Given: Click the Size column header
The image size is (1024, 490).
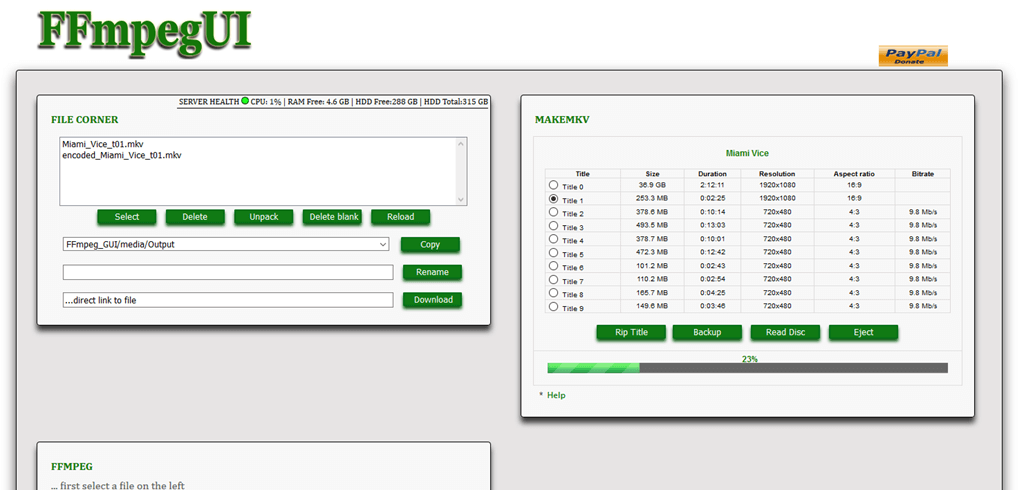Looking at the screenshot, I should coord(652,174).
